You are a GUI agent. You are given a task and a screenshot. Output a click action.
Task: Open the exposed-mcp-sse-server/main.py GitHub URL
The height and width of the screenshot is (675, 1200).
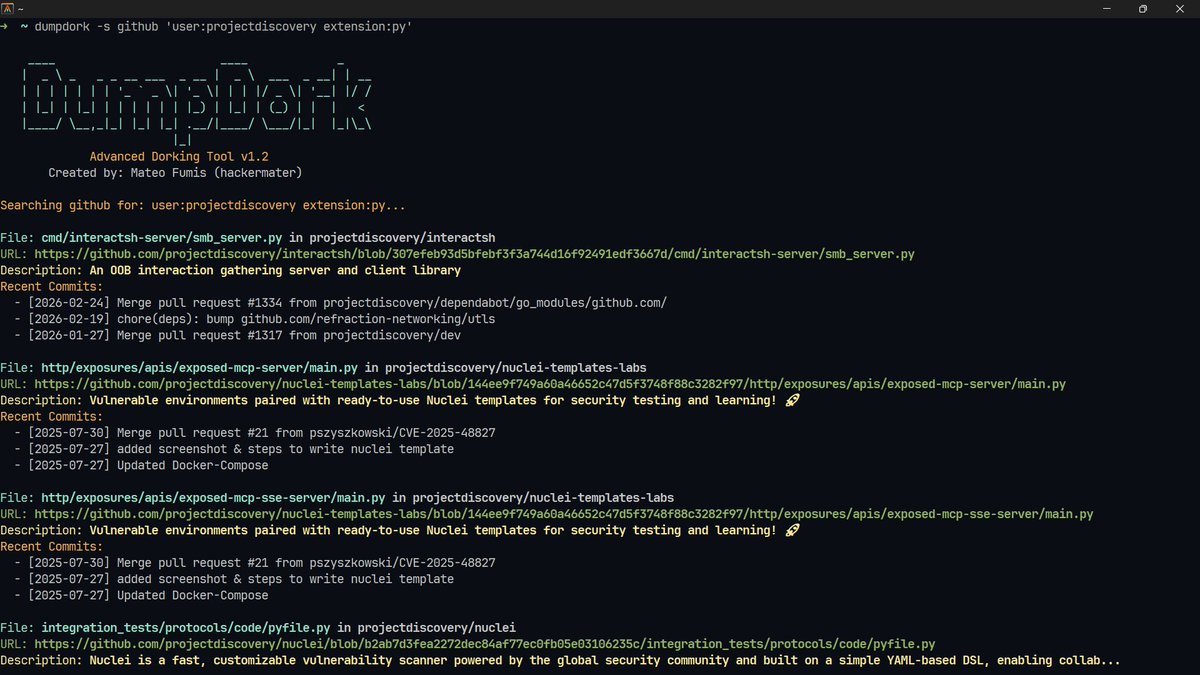click(564, 514)
